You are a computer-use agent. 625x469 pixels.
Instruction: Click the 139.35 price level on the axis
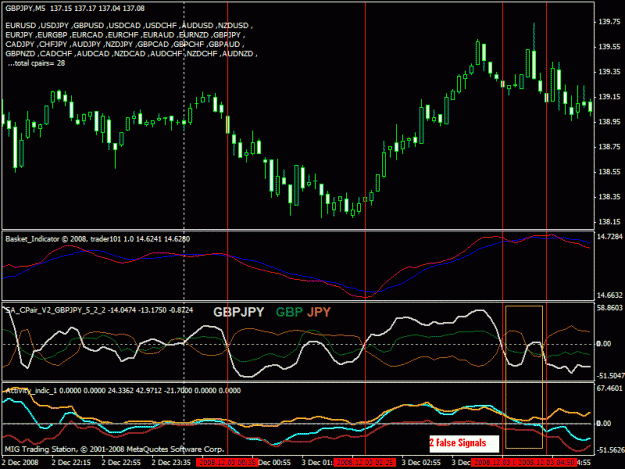[x=609, y=72]
